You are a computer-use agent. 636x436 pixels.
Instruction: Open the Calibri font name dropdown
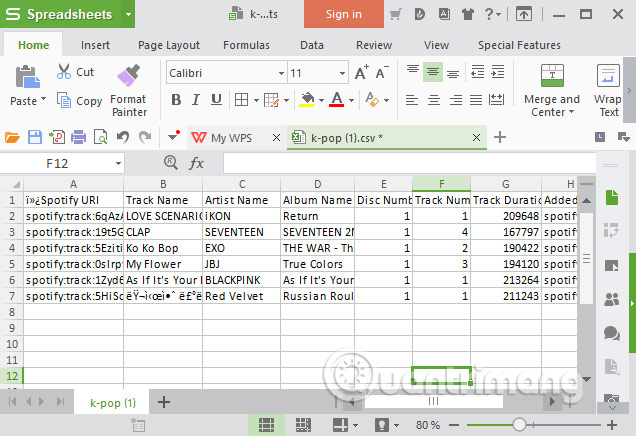[277, 73]
